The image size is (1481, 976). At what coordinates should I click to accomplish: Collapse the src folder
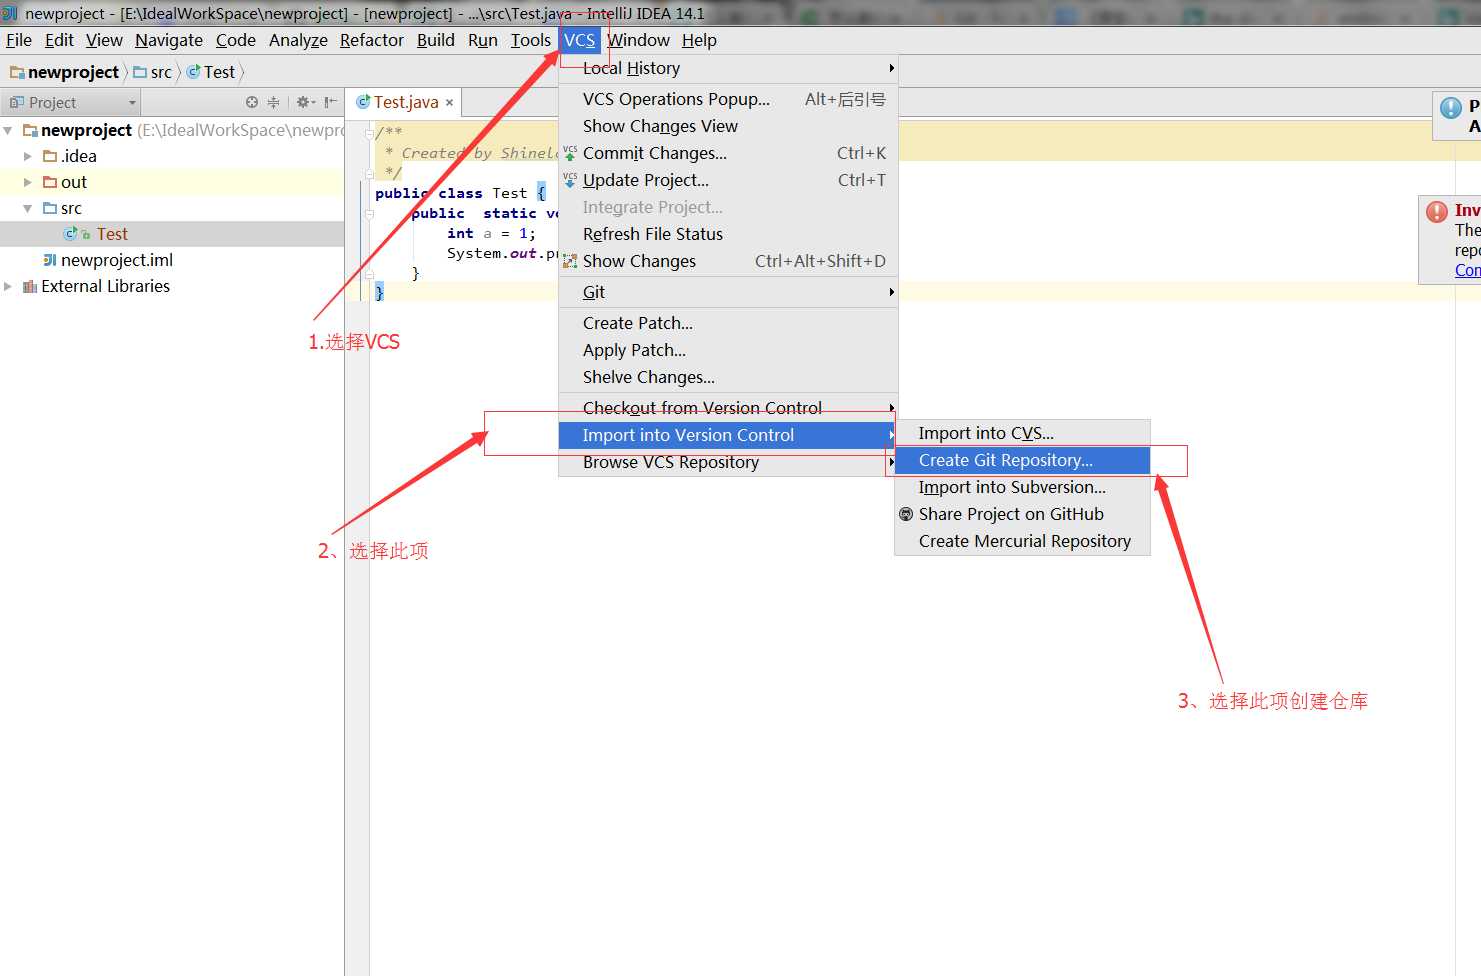(28, 208)
